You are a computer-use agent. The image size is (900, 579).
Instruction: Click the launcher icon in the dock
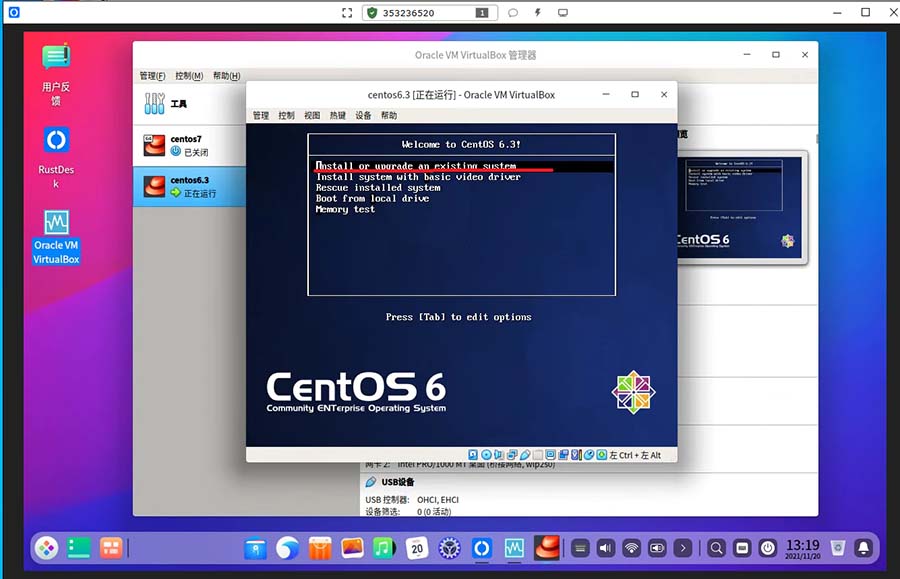46,547
